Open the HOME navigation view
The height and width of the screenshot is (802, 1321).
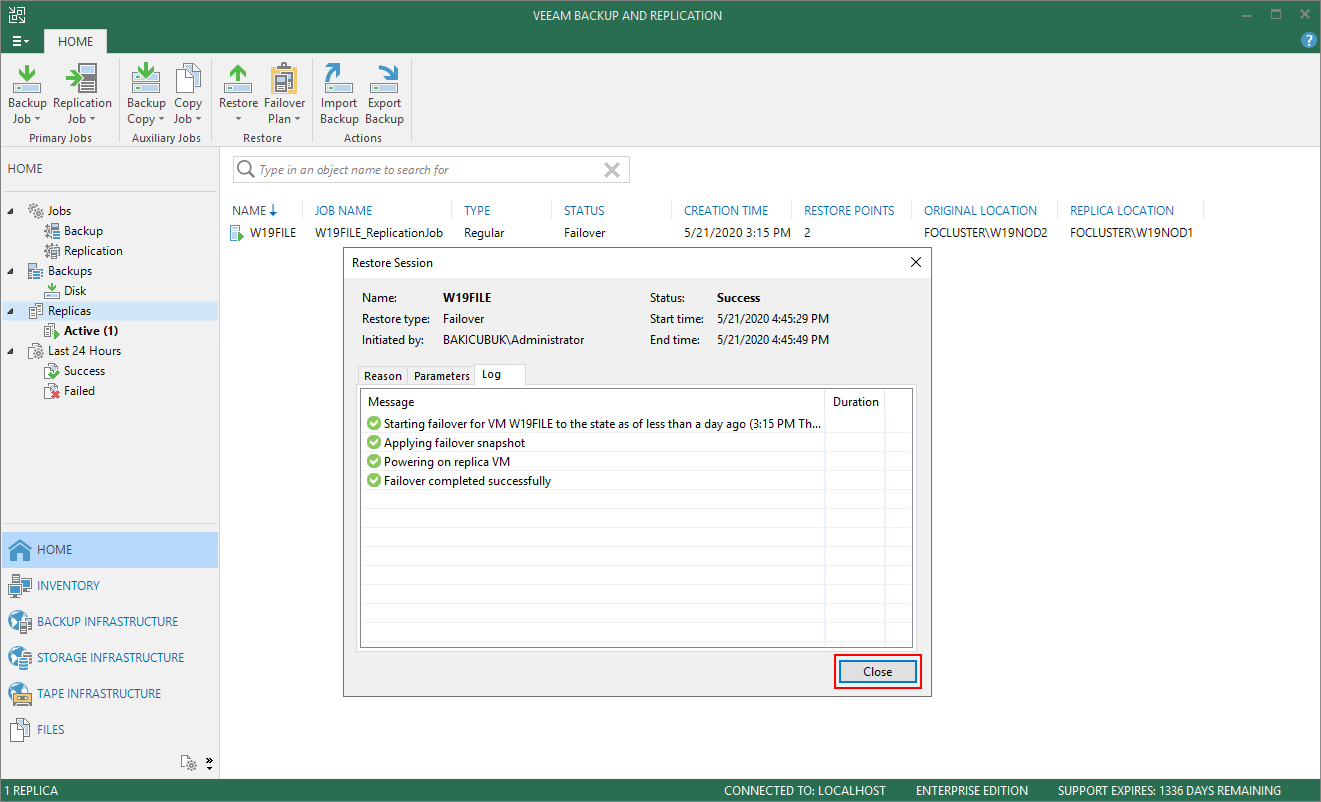click(x=110, y=550)
